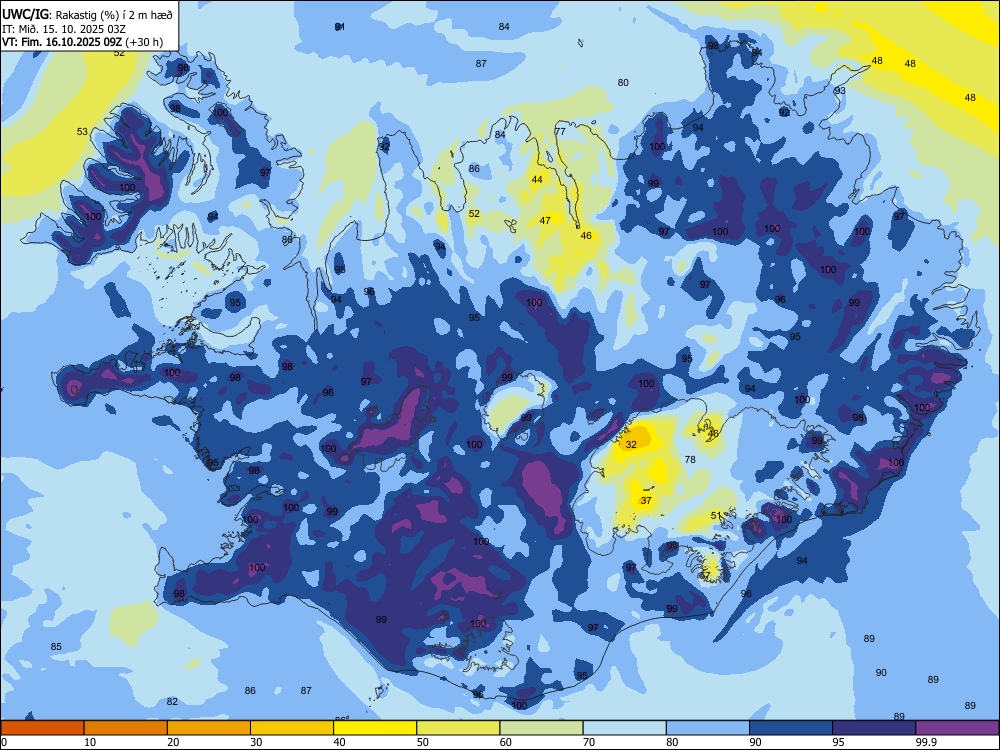Click the humidity value '51' on the map
Viewport: 1000px width, 750px height.
coord(716,516)
